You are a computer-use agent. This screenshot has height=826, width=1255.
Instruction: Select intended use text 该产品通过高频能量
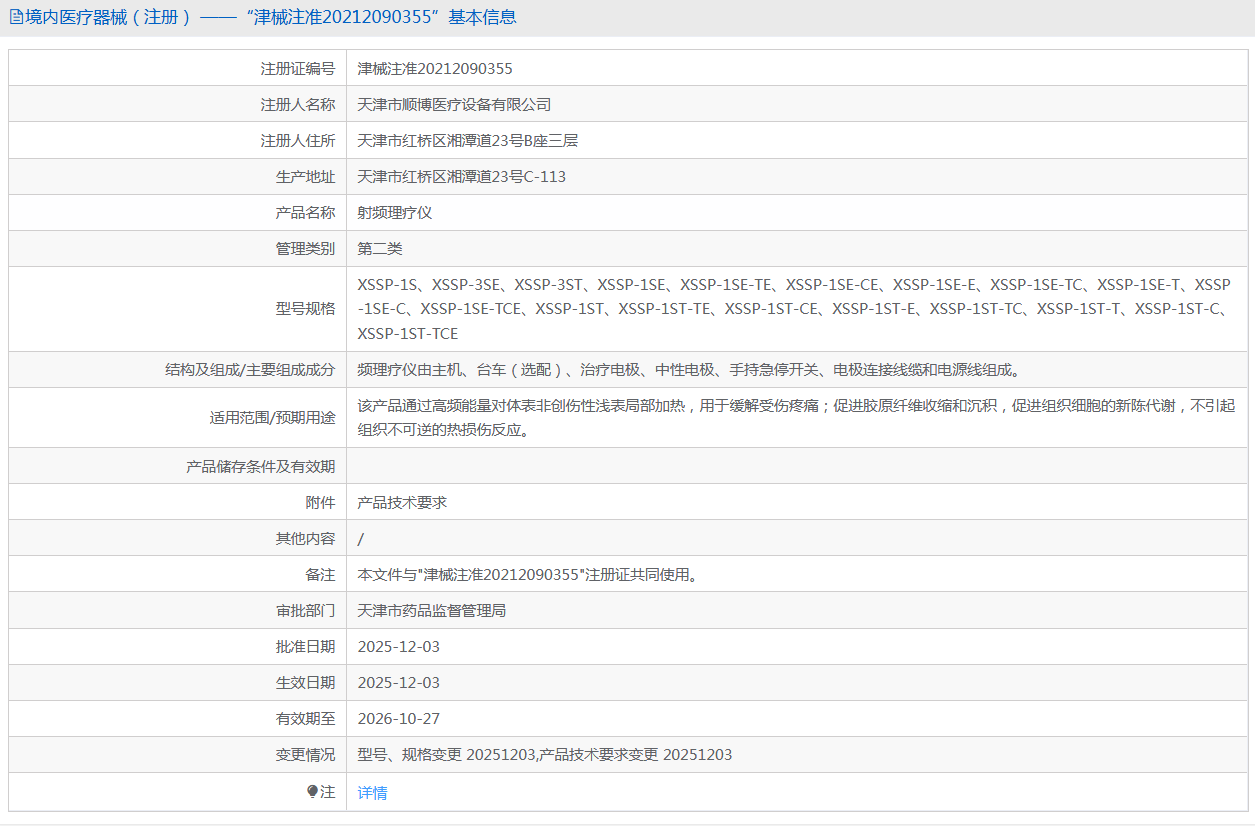point(796,417)
